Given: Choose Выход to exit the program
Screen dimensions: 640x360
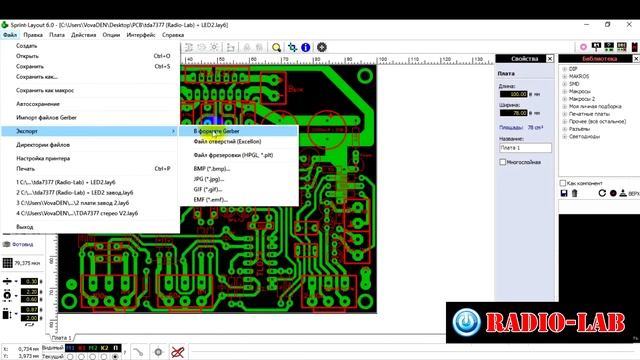Looking at the screenshot, I should (x=90, y=227).
